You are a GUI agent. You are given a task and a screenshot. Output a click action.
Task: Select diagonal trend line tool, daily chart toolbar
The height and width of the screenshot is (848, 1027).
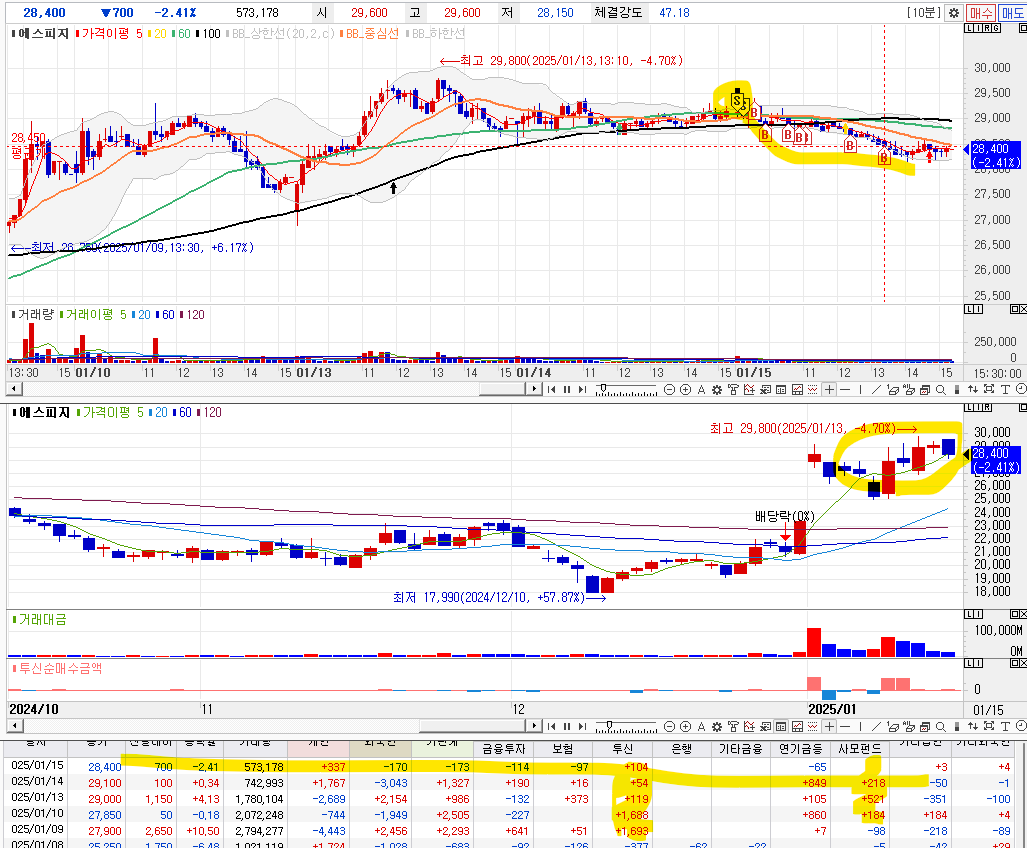876,726
